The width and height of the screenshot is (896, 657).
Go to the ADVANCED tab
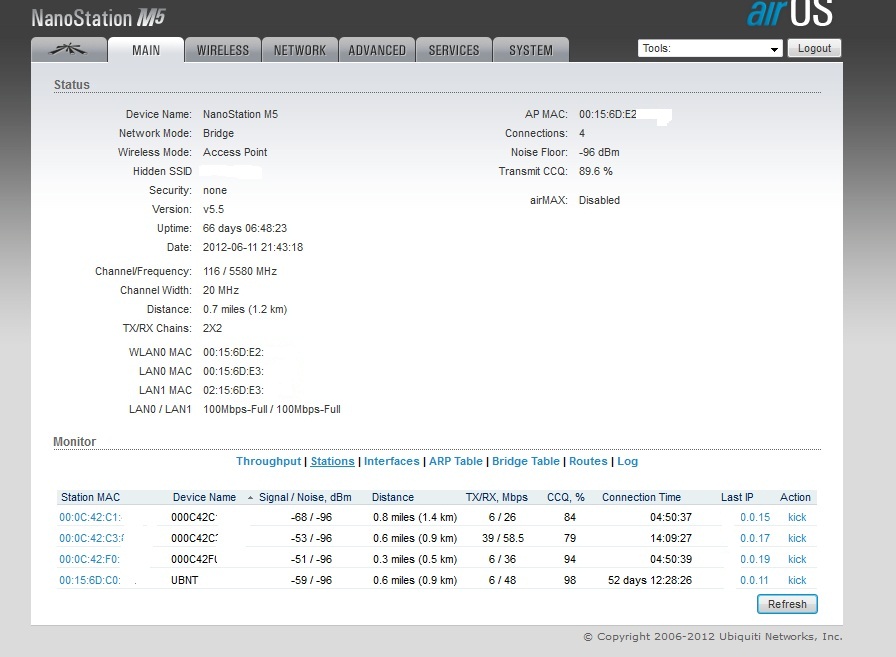pyautogui.click(x=377, y=50)
